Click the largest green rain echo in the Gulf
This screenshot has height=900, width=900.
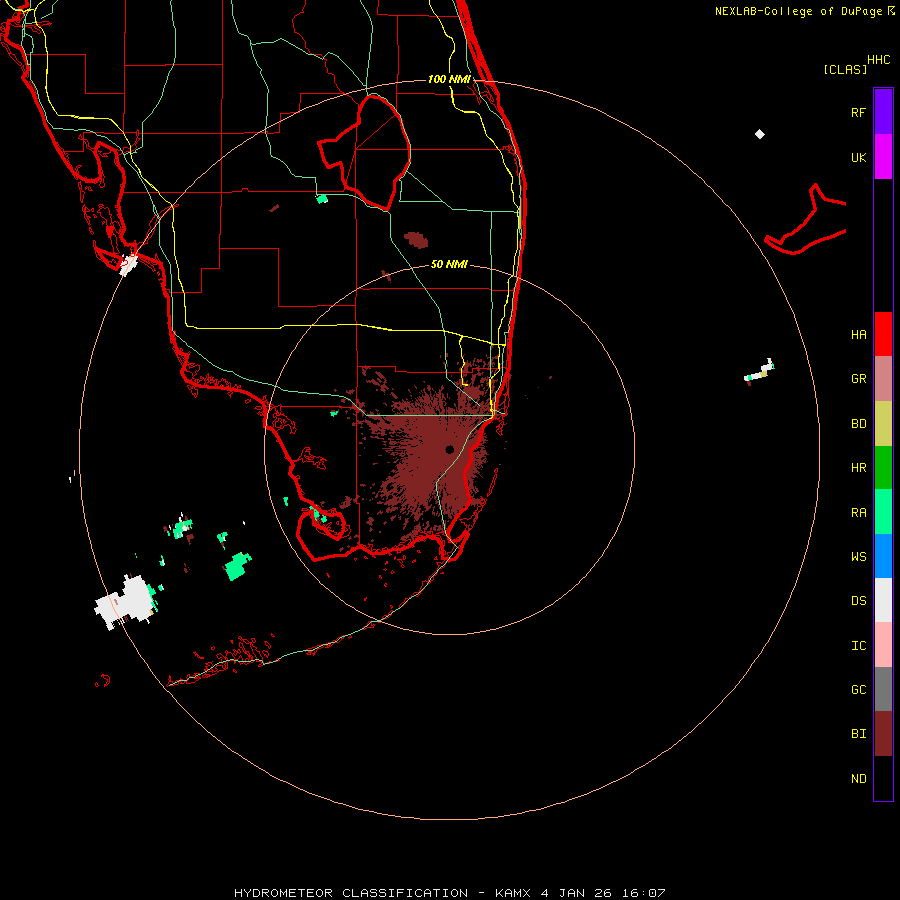[237, 567]
